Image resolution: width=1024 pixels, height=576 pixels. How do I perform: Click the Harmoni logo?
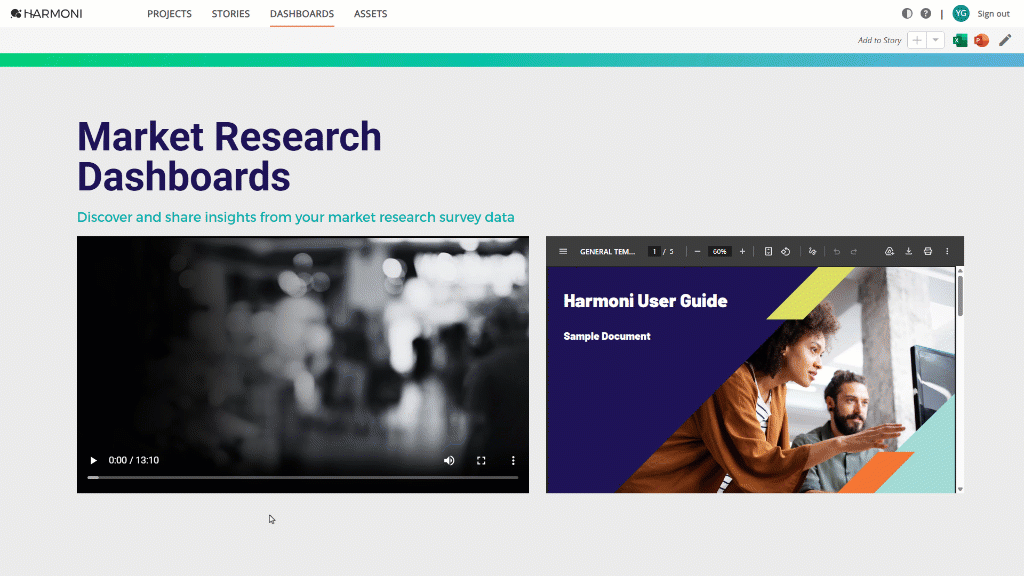tap(46, 13)
